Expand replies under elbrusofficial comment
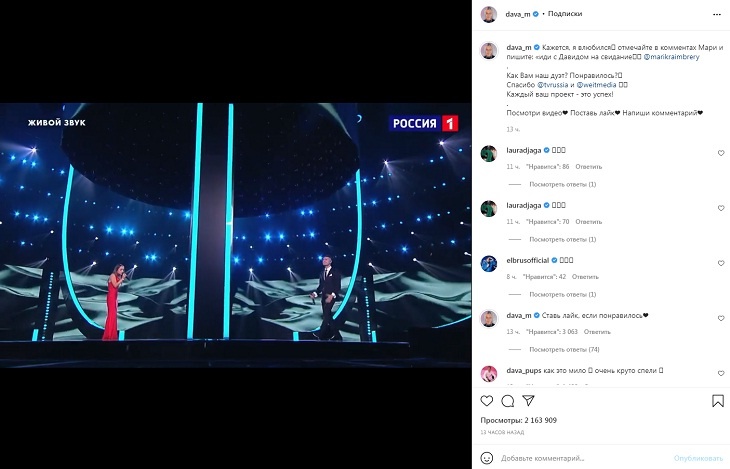The width and height of the screenshot is (730, 469). point(562,294)
